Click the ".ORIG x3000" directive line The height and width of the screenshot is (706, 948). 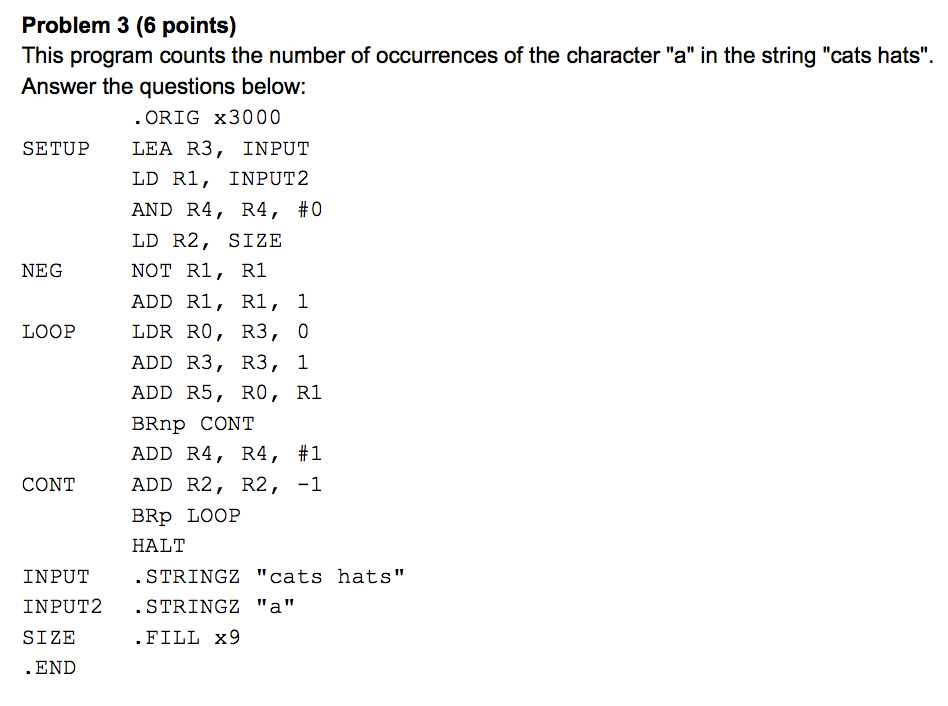[x=206, y=118]
